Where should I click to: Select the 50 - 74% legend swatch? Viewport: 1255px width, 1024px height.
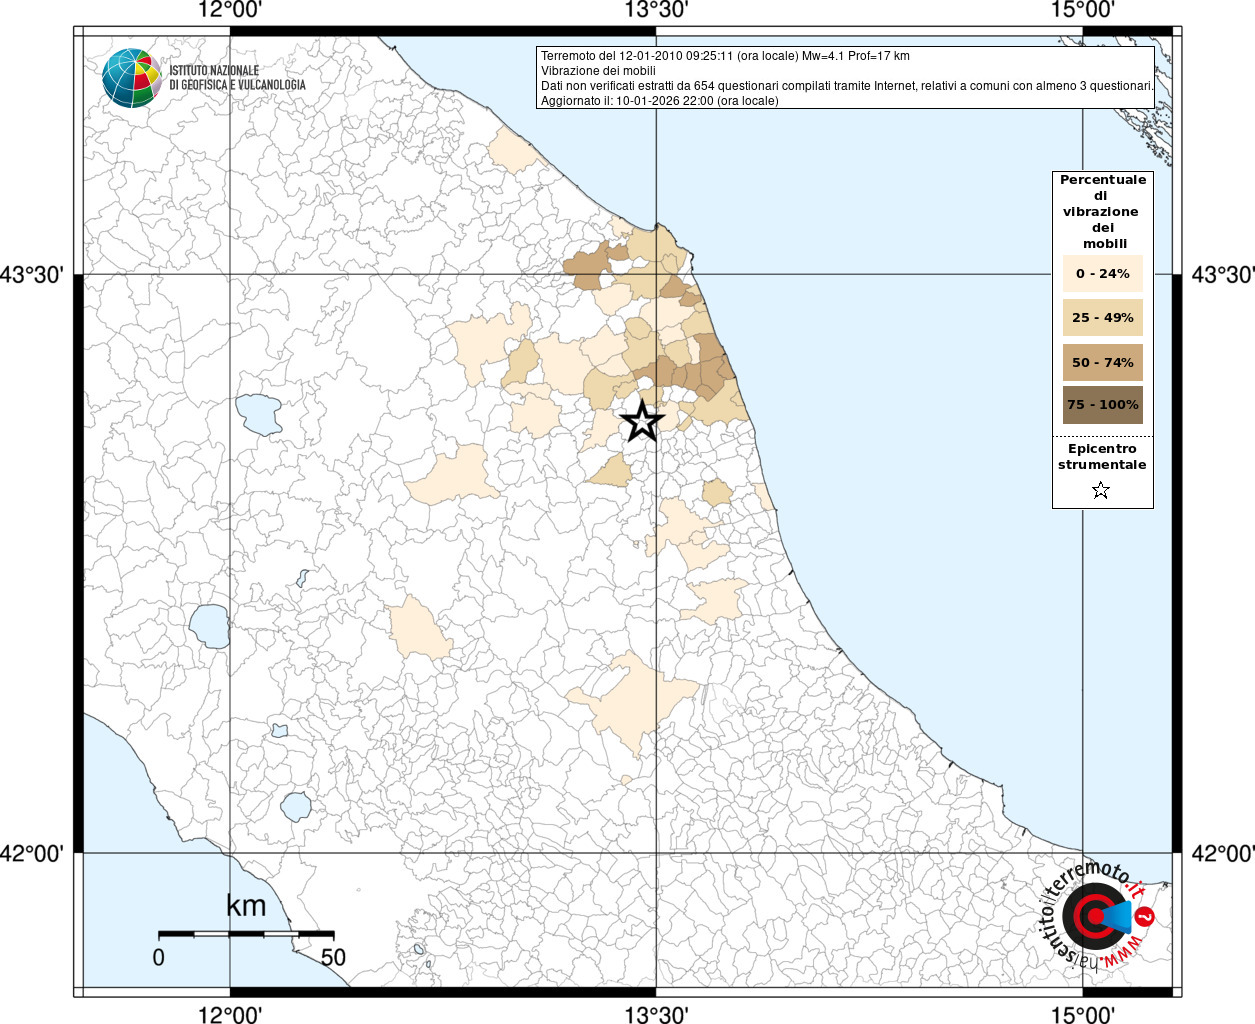coord(1102,362)
